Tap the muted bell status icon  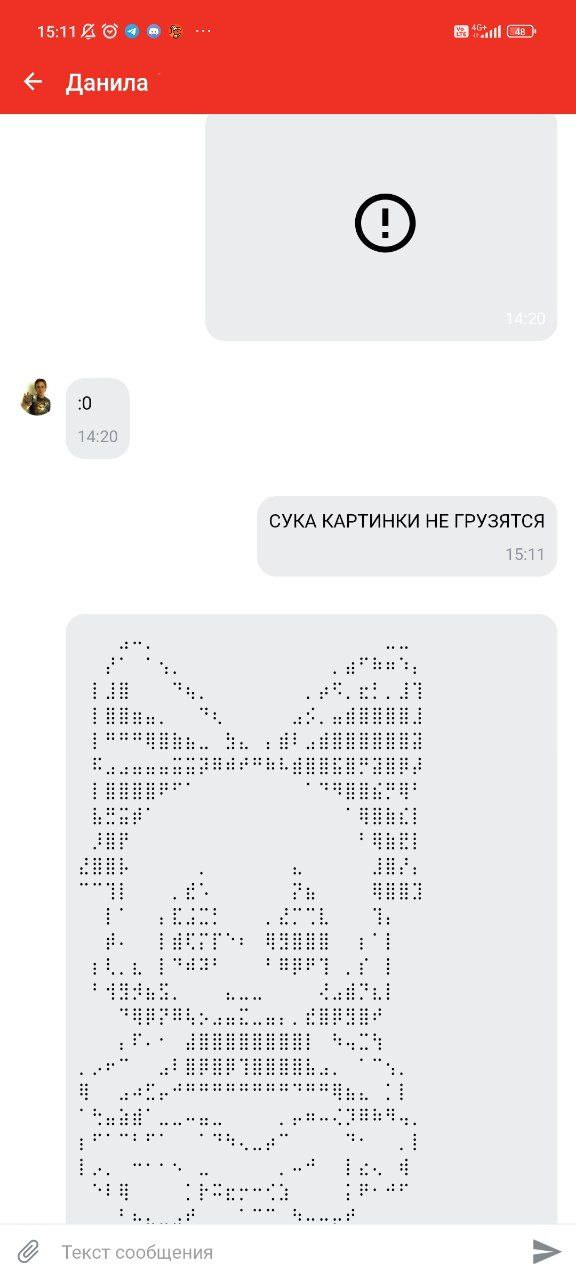coord(88,31)
